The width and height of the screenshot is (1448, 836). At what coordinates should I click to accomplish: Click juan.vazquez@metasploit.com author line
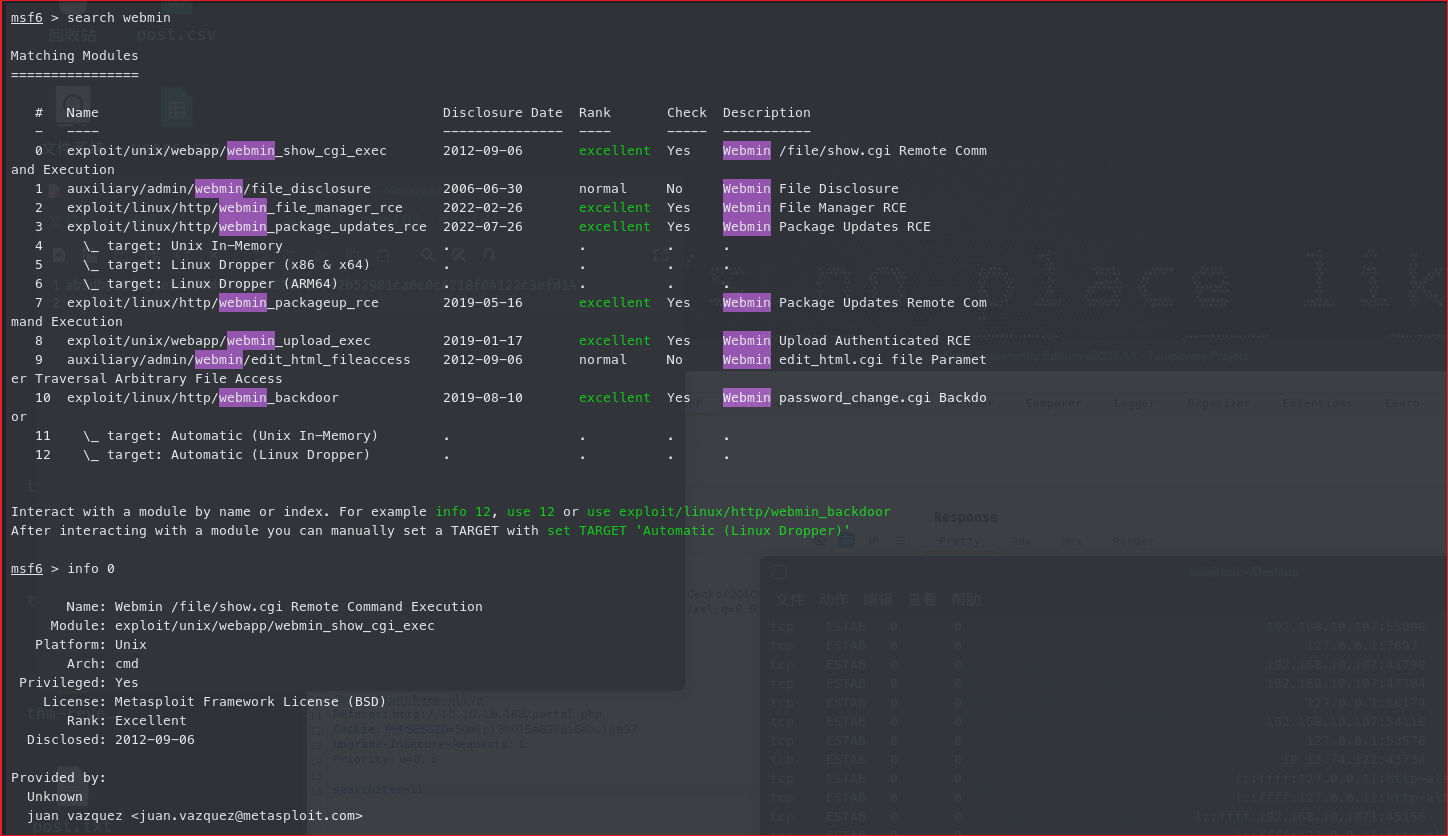[195, 815]
